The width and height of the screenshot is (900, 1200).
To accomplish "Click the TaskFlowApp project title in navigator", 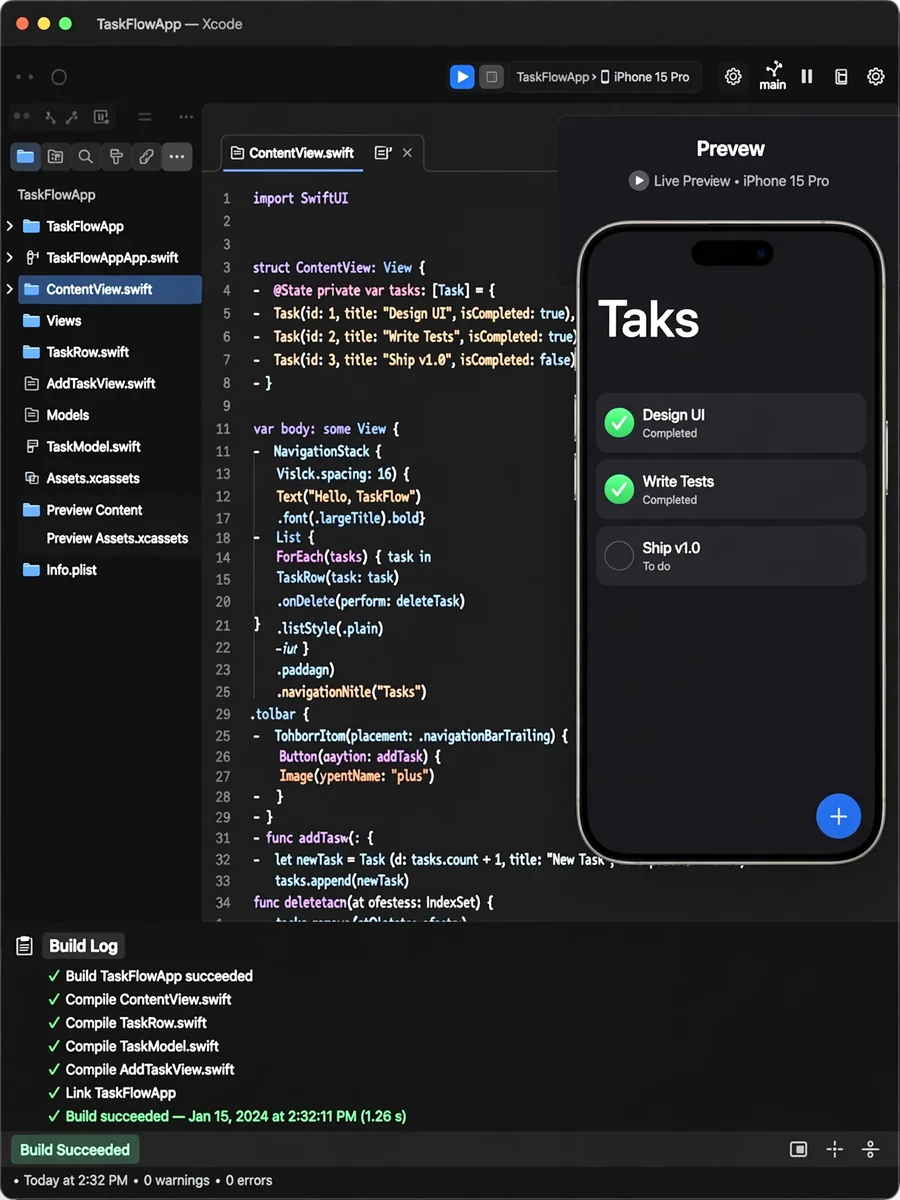I will click(56, 195).
